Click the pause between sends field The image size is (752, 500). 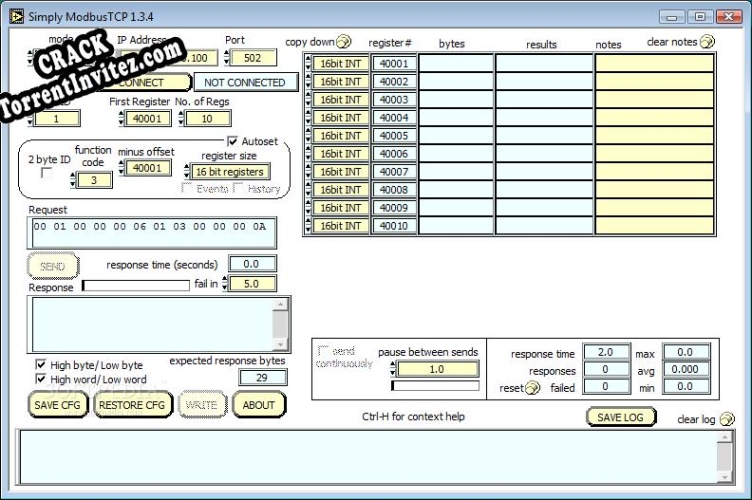coord(437,369)
